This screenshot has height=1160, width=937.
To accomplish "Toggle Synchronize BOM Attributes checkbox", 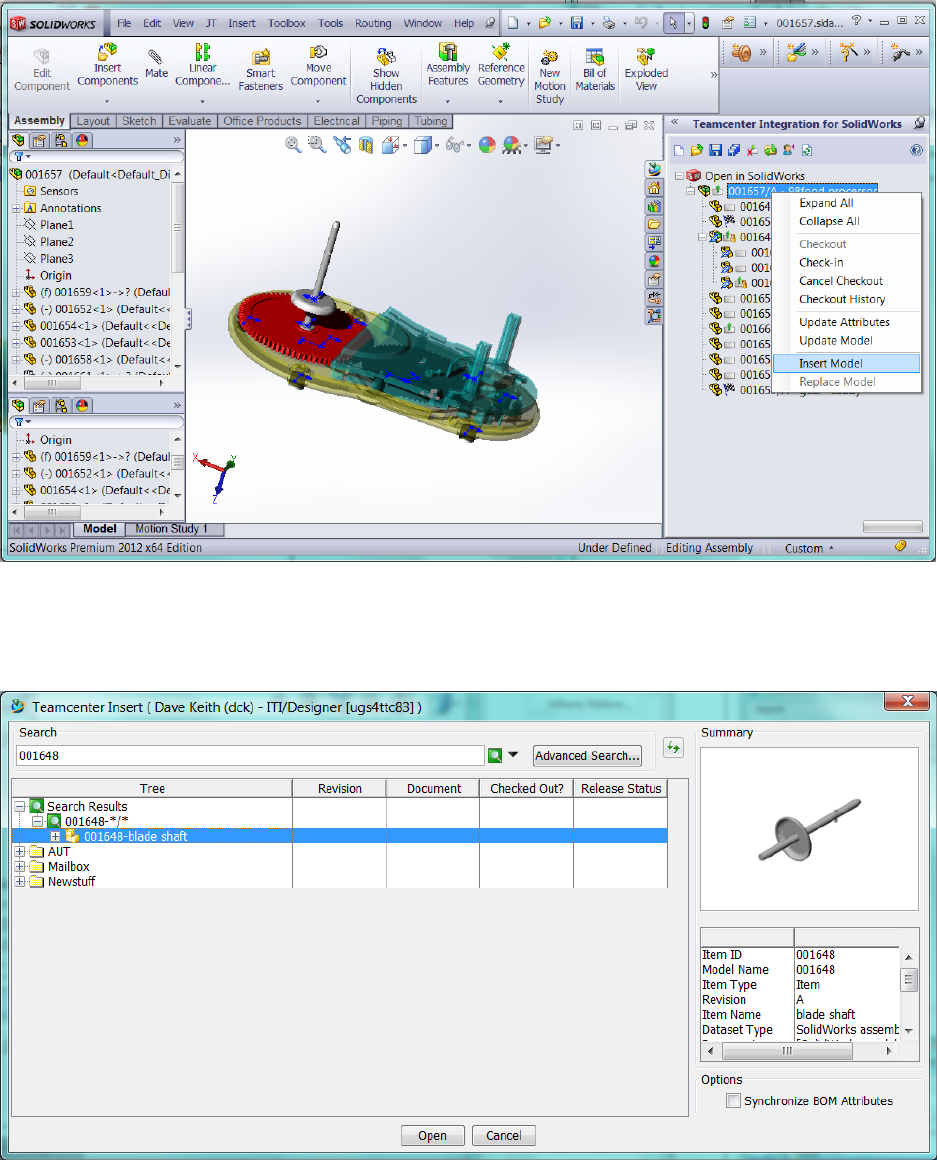I will (x=733, y=1100).
